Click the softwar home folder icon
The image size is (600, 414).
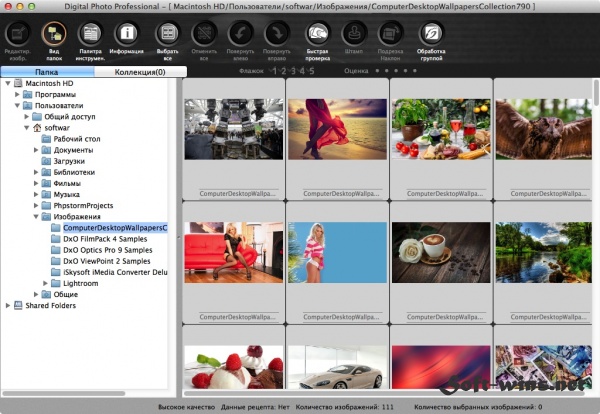37,127
